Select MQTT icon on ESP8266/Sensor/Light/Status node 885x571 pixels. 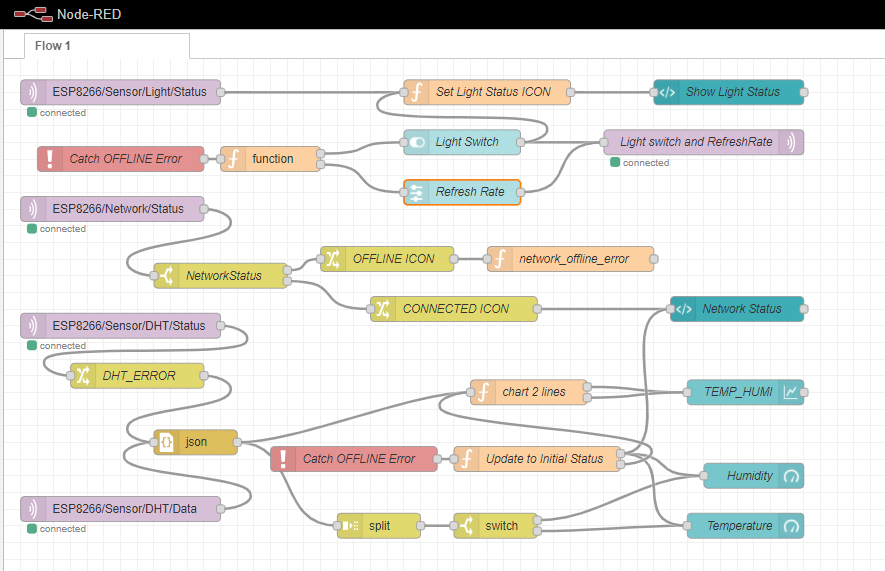click(33, 92)
